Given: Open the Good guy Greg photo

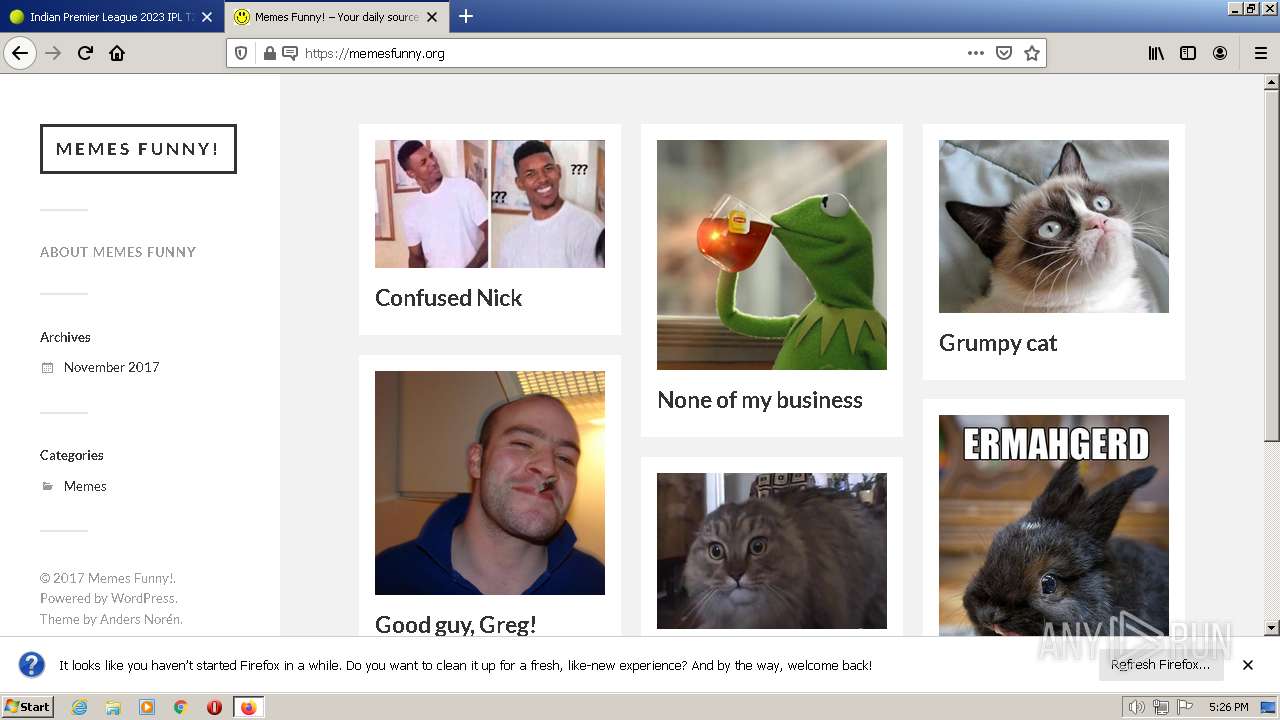Looking at the screenshot, I should click(x=490, y=483).
